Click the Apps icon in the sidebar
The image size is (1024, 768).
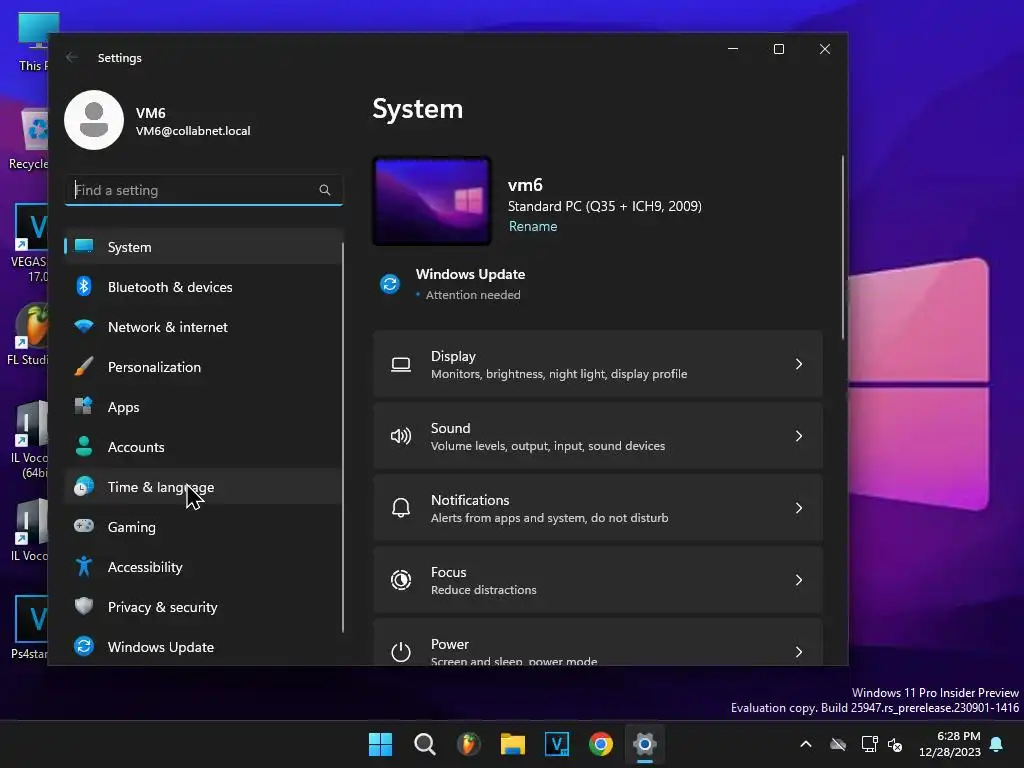click(84, 406)
